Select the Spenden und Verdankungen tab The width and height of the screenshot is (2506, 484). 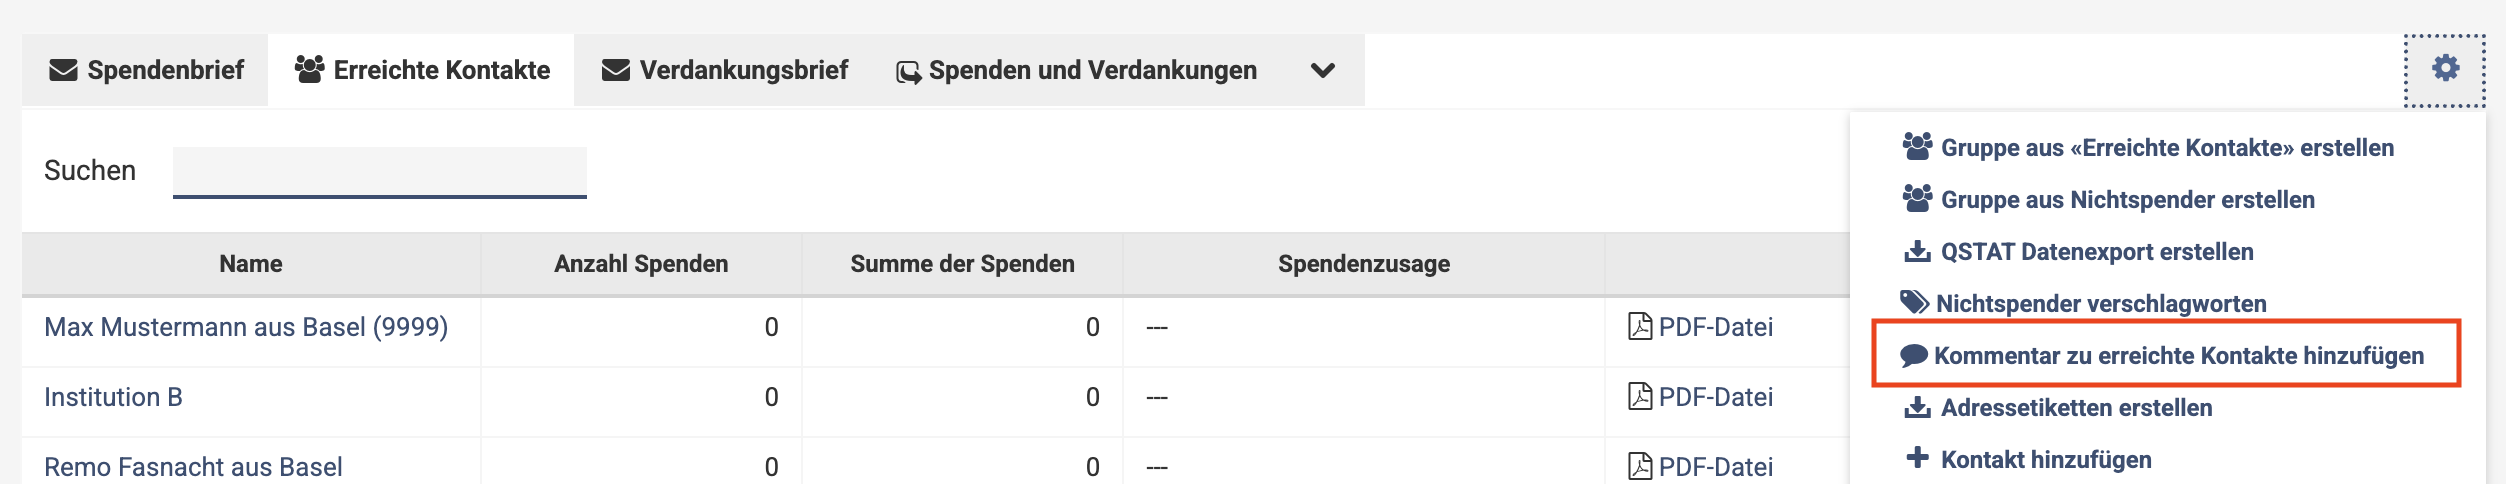point(1076,71)
